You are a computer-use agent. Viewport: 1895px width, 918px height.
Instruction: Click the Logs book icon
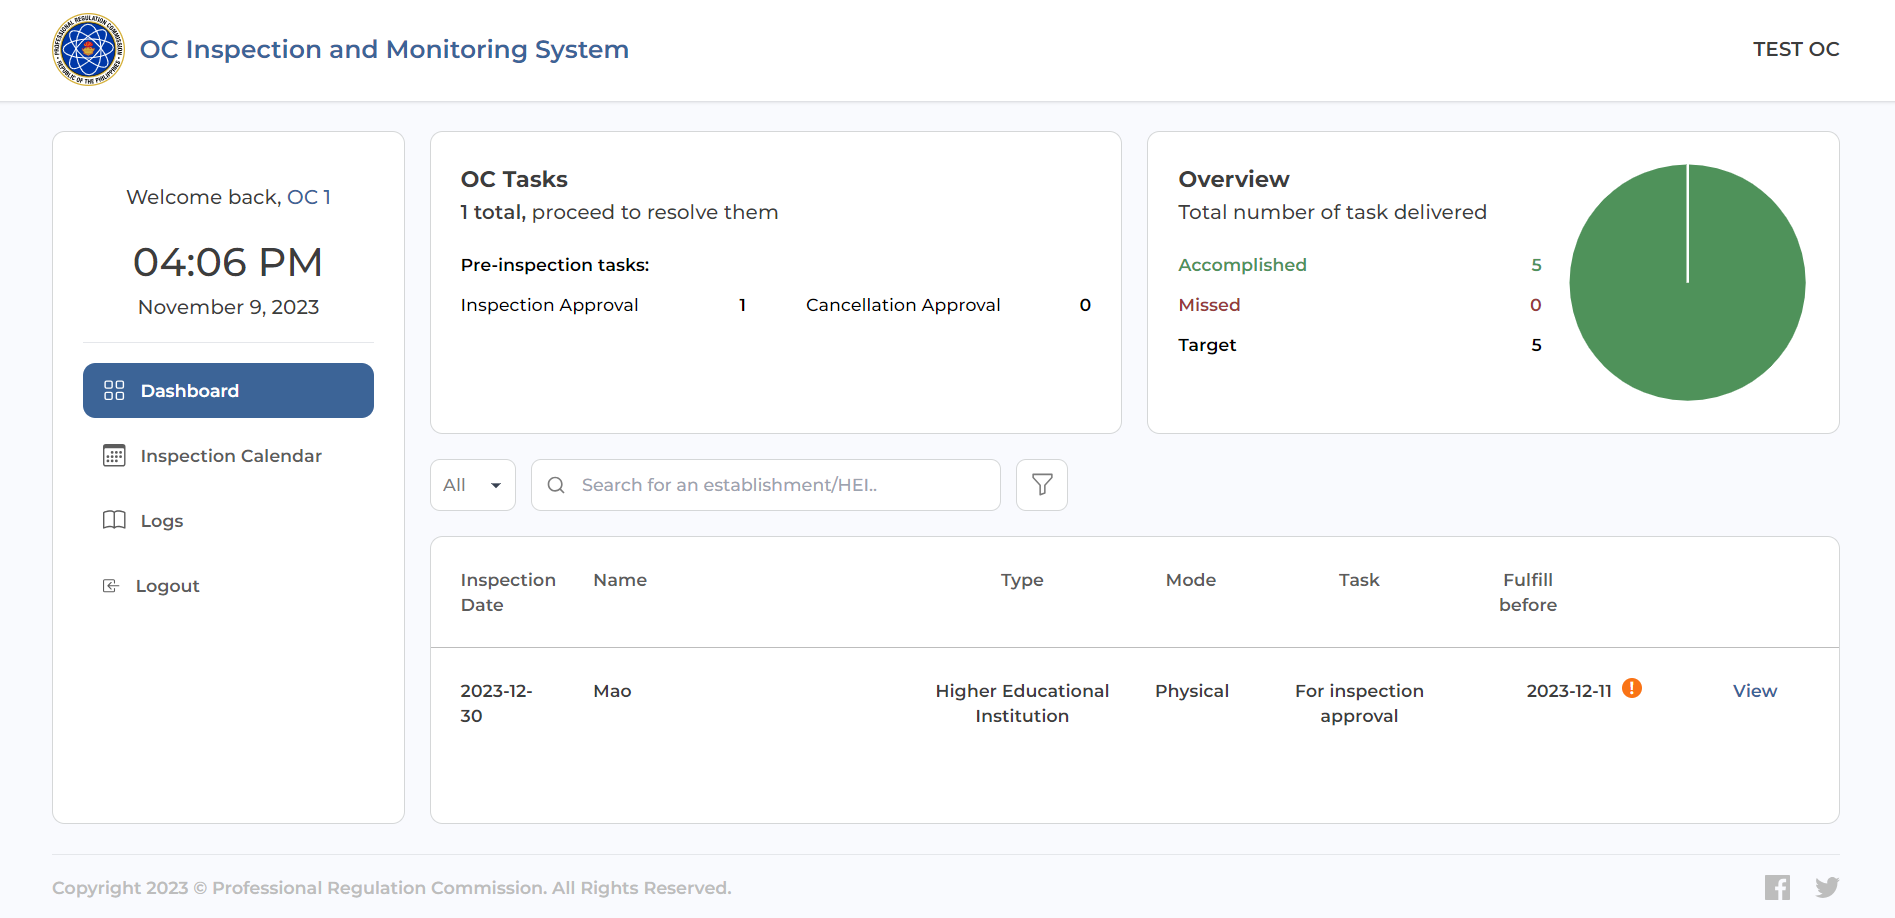coord(114,520)
